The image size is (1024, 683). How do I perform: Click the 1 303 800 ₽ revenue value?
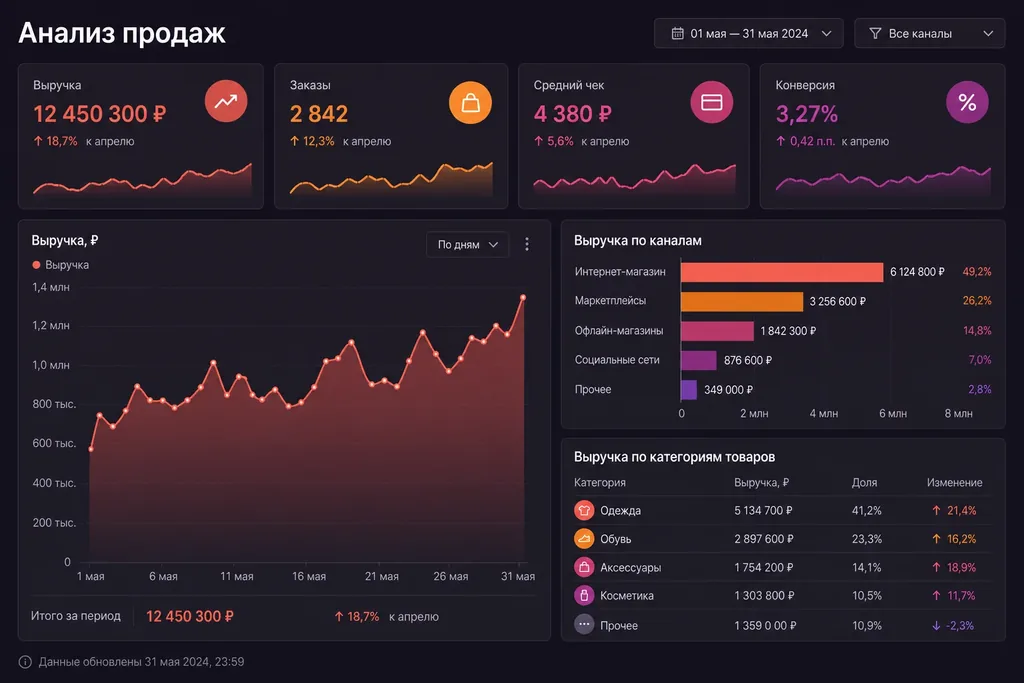(764, 596)
